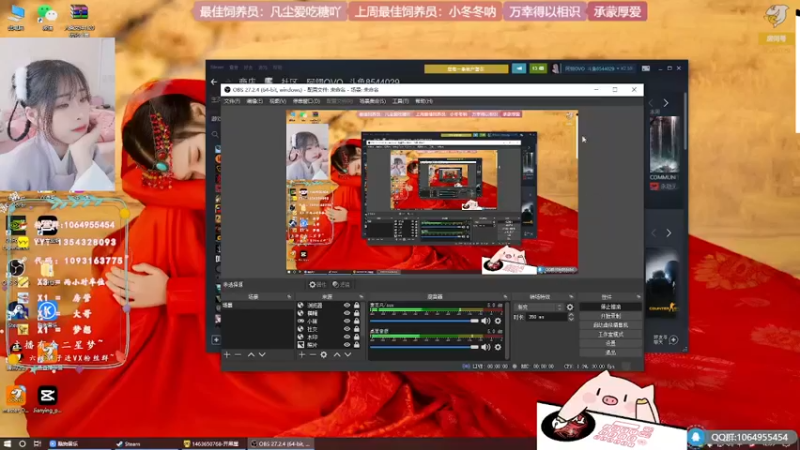Click the OBS taskbar button

click(x=281, y=444)
